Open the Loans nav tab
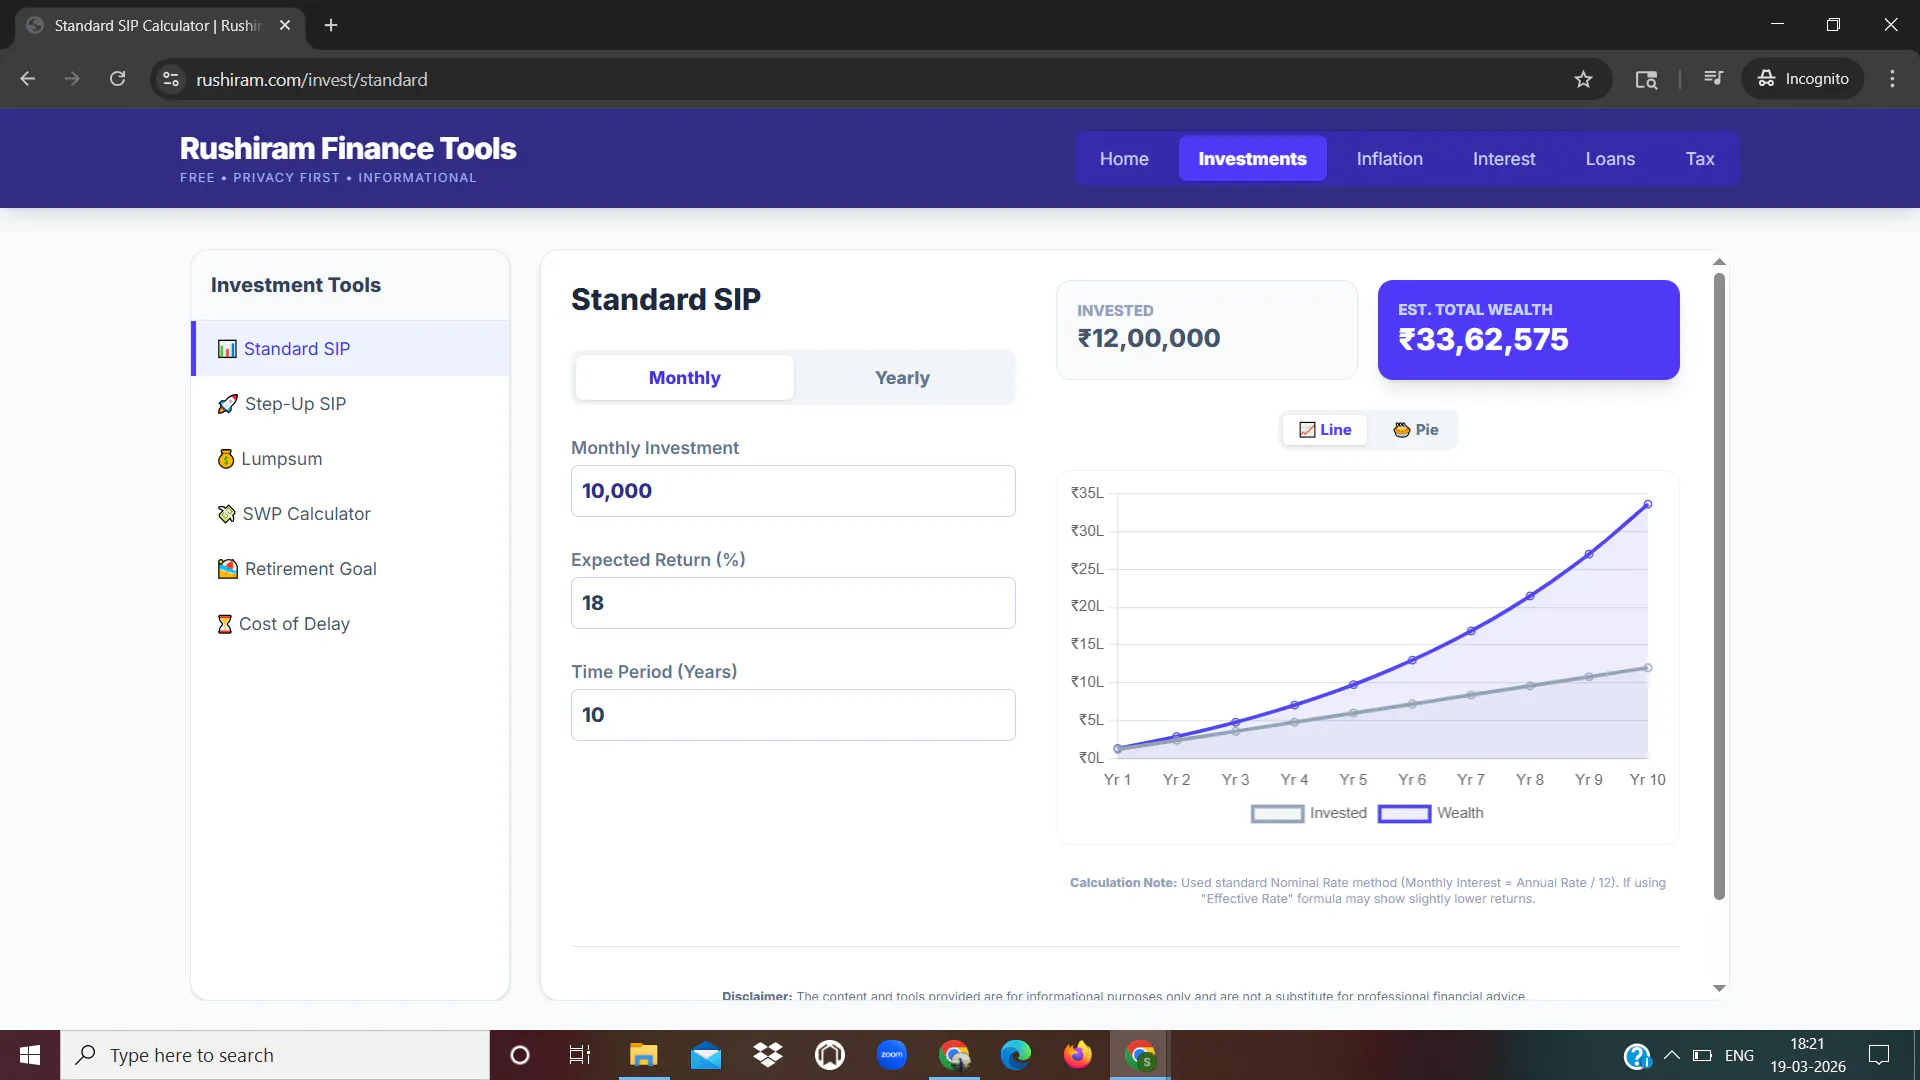Screen dimensions: 1920x1080 [x=1610, y=159]
